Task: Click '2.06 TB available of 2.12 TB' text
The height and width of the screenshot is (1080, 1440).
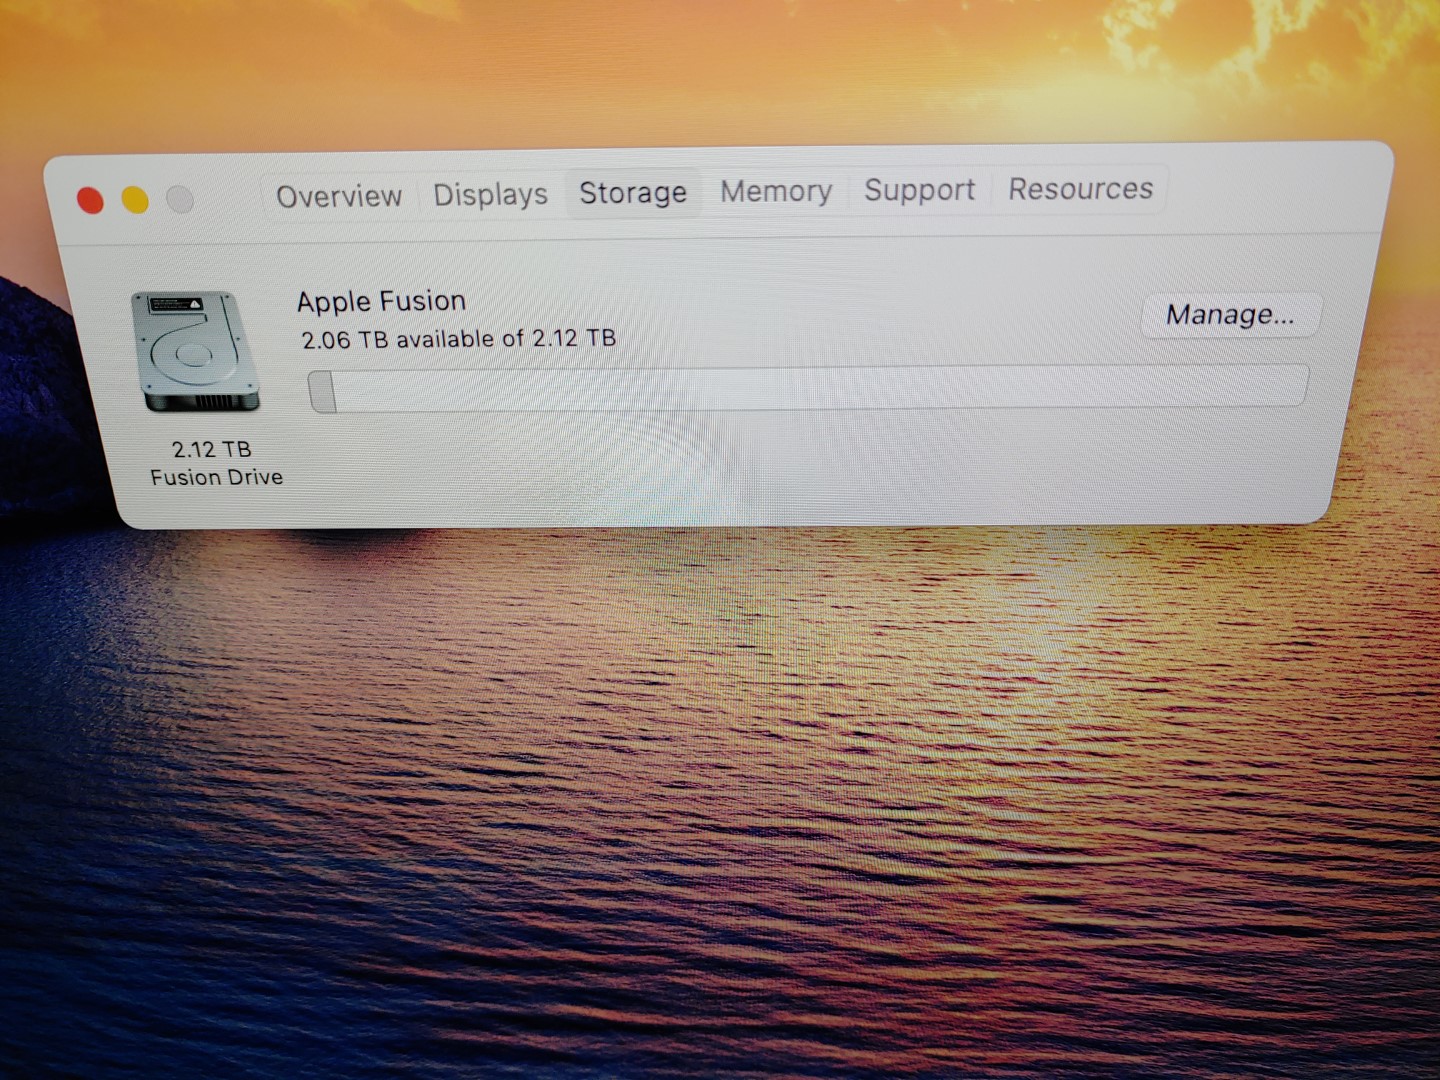Action: 459,339
